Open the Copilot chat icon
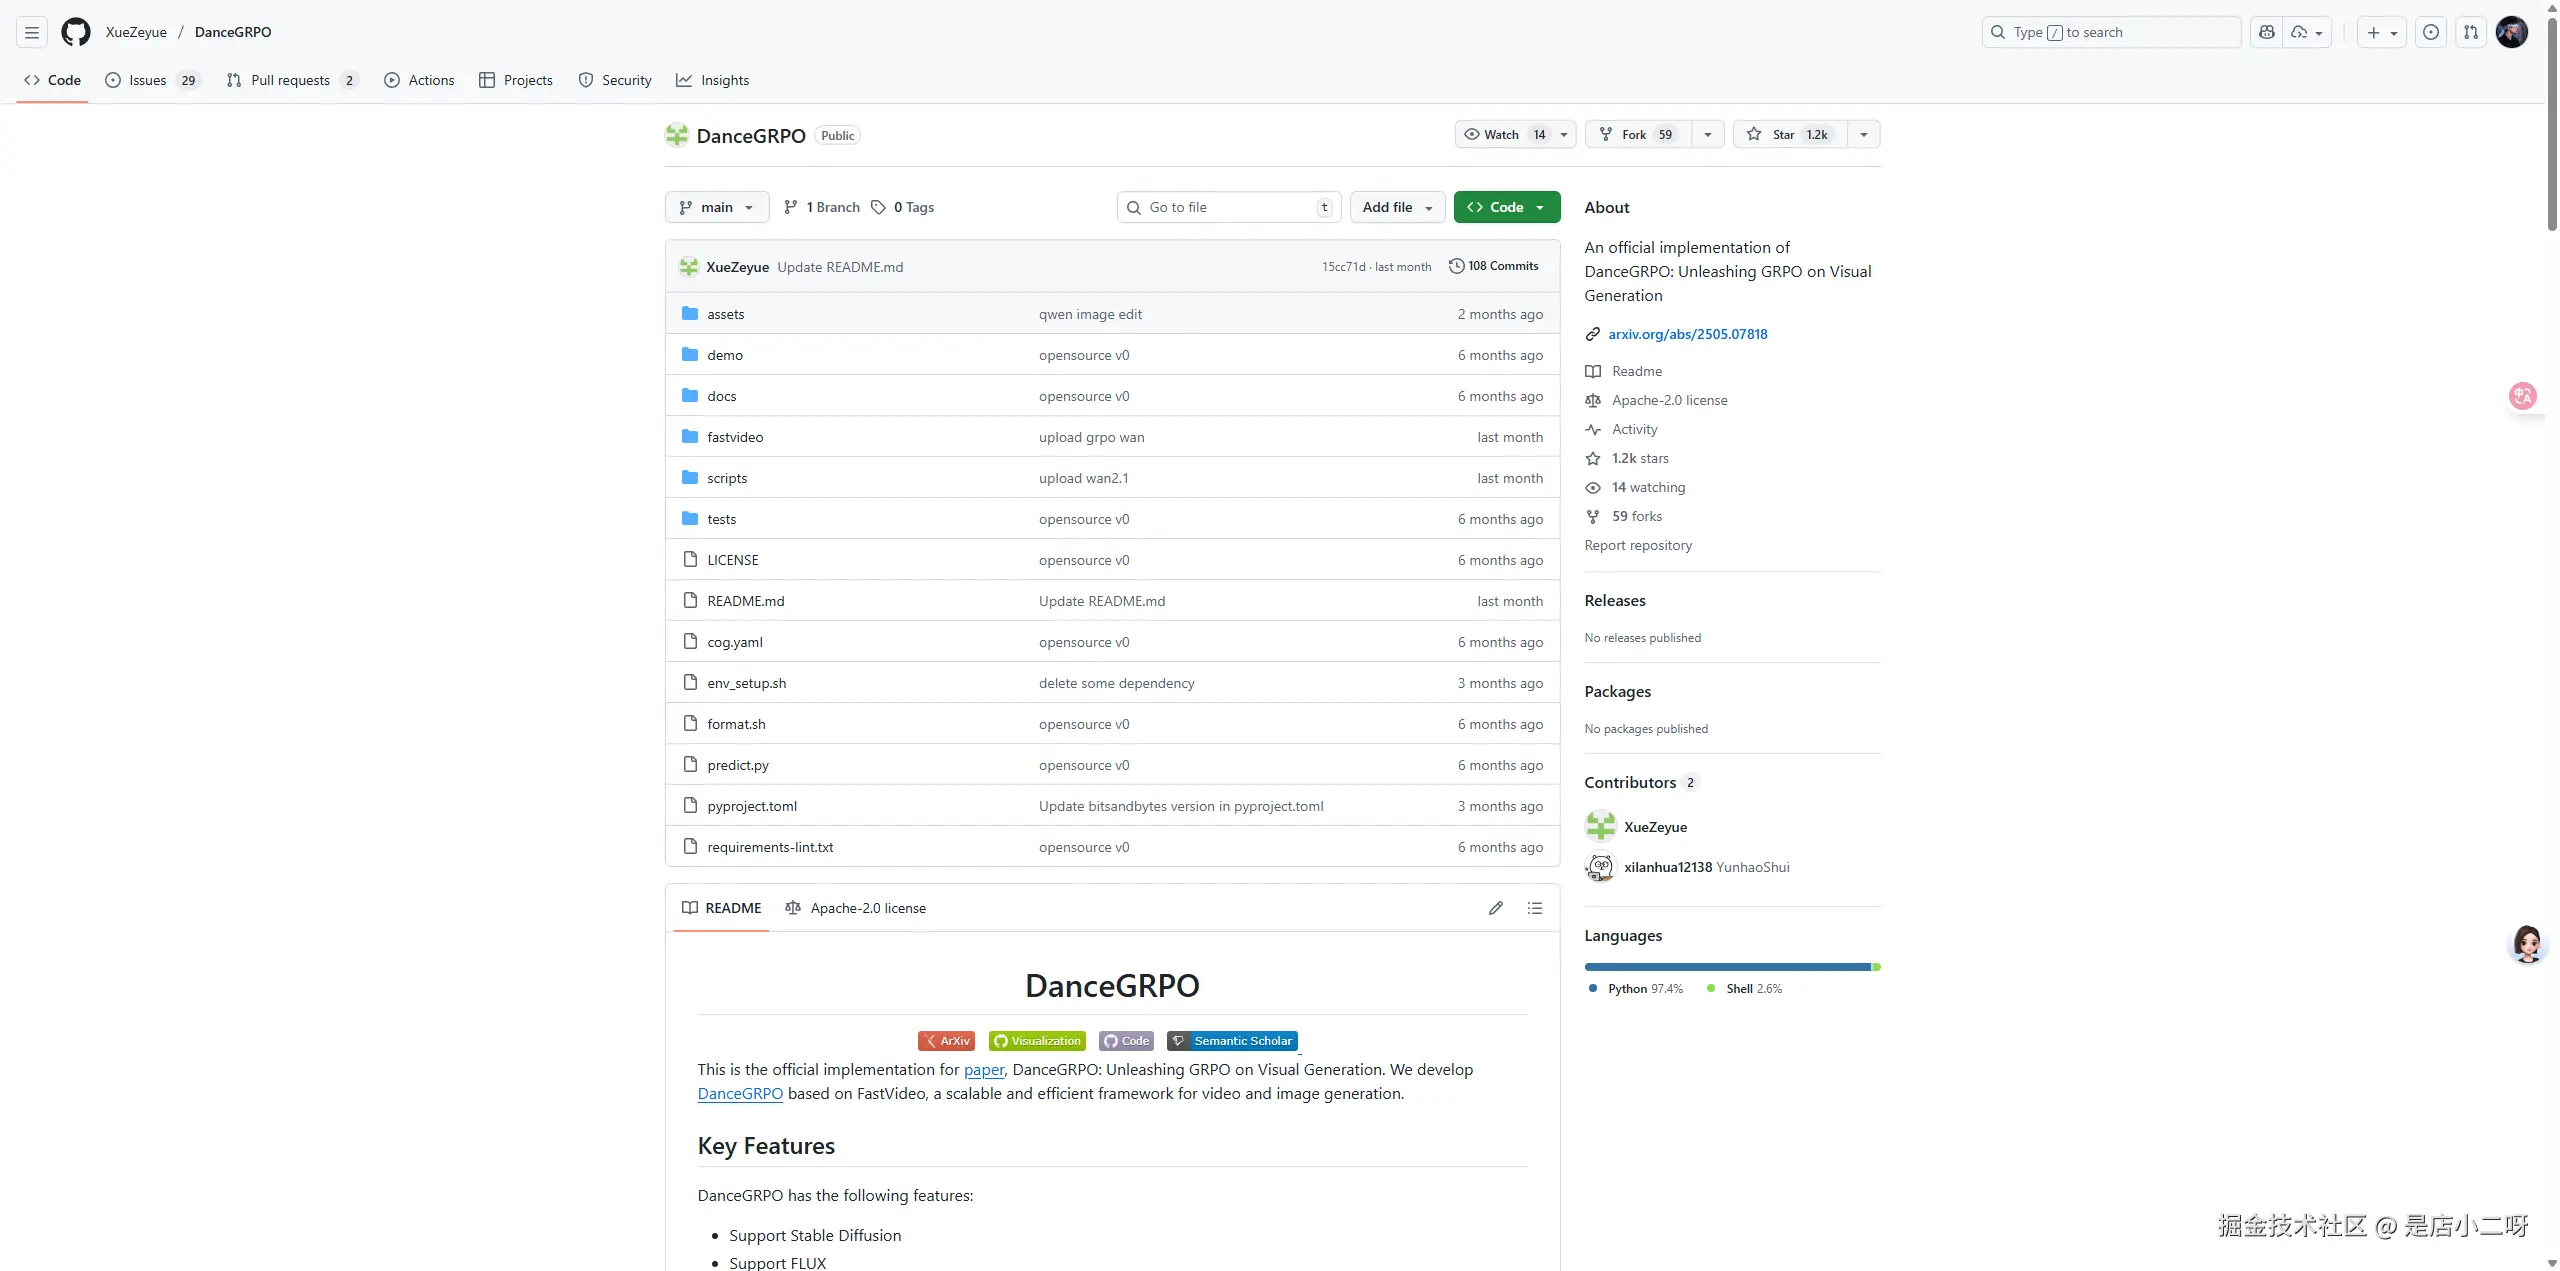 click(2267, 32)
